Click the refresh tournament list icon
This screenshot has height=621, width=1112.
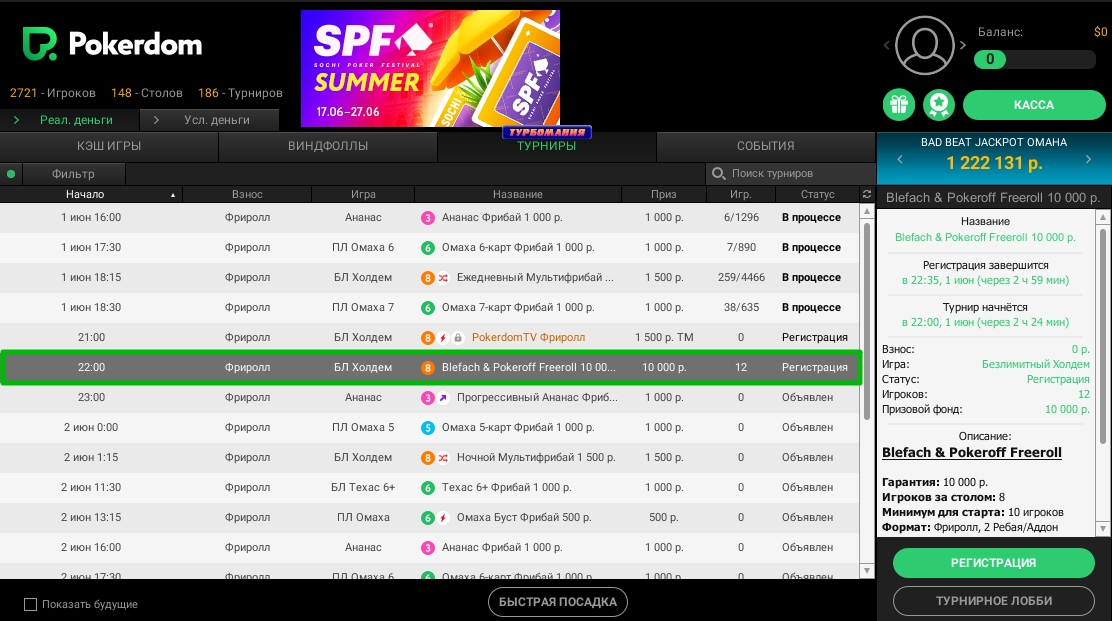pyautogui.click(x=867, y=194)
